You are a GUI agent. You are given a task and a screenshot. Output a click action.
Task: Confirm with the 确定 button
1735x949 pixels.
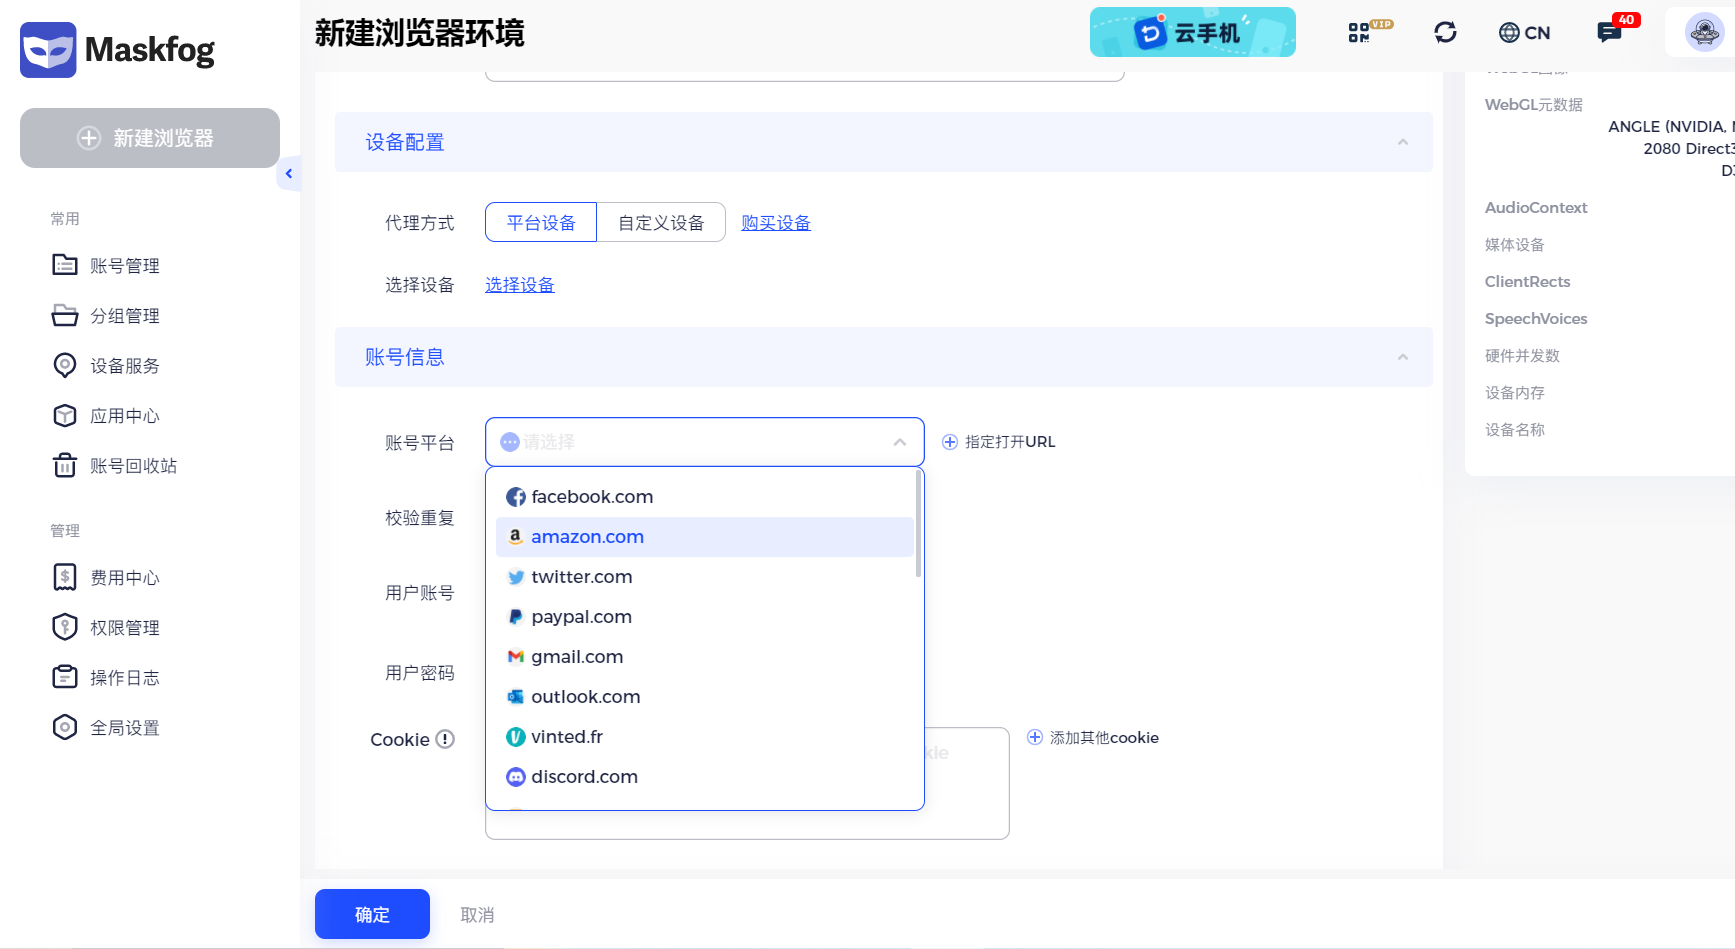point(372,914)
